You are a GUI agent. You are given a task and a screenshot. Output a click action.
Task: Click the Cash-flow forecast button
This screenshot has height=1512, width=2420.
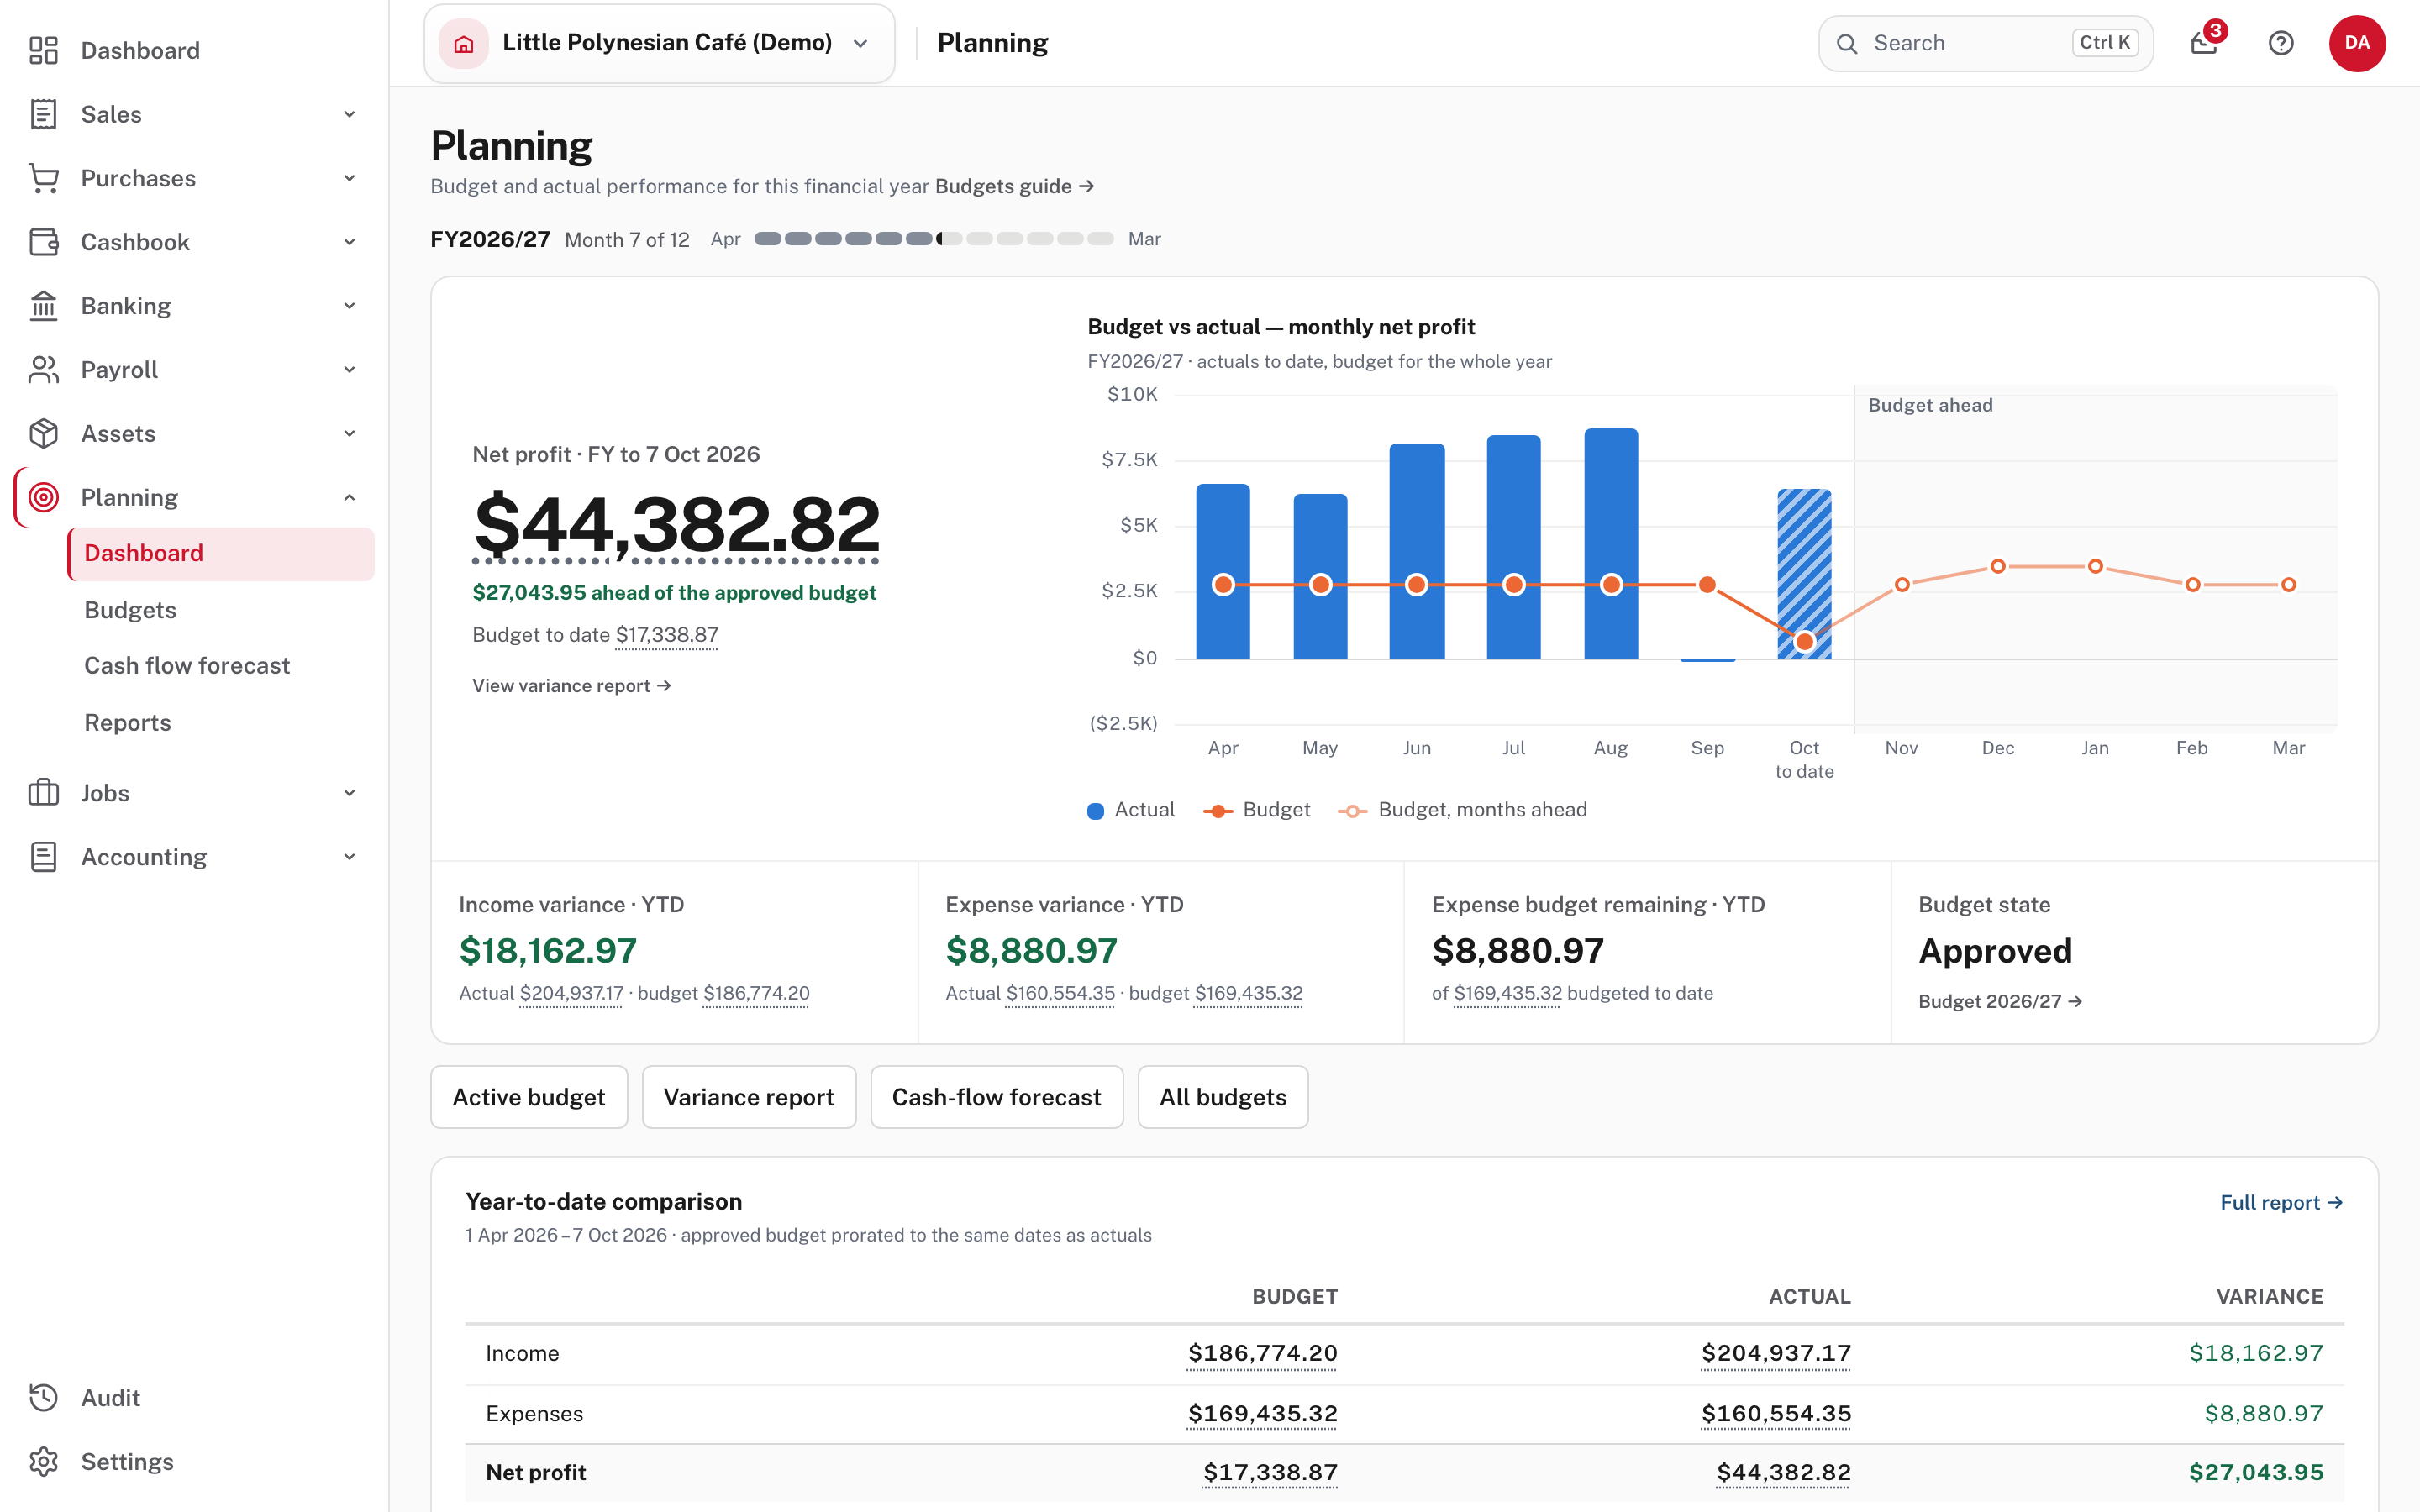tap(996, 1097)
